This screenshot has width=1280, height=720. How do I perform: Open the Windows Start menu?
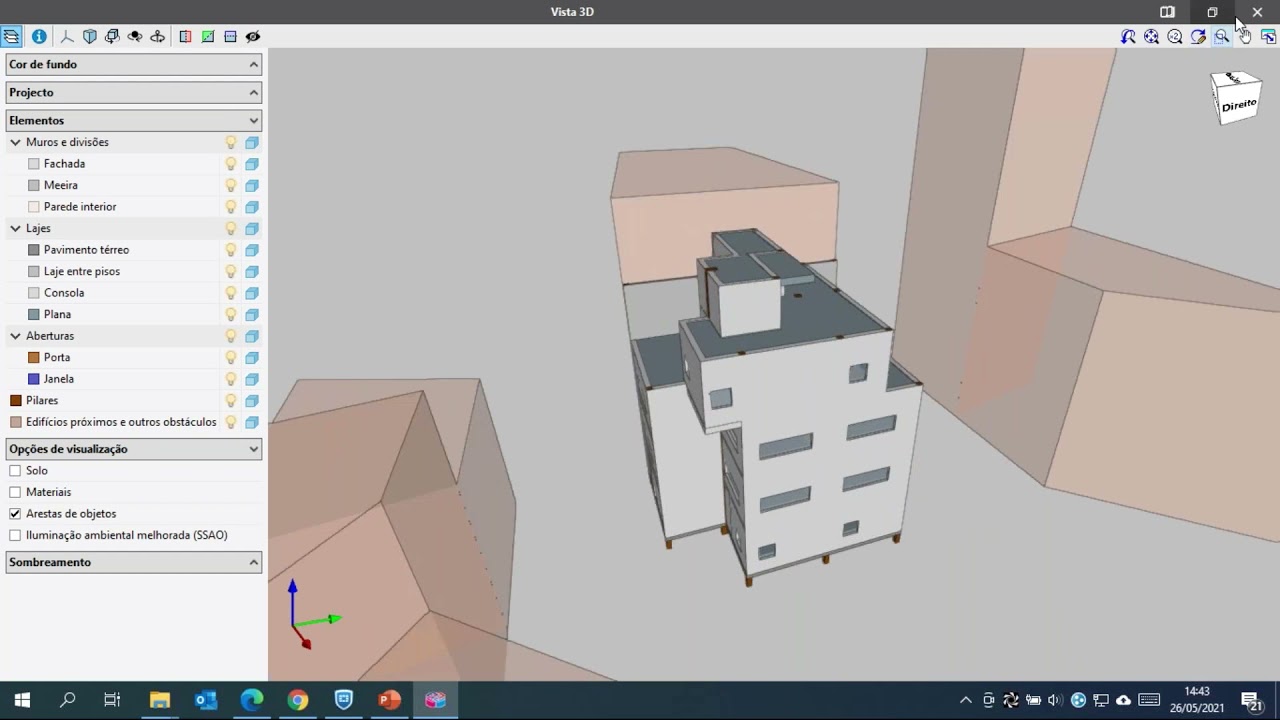(x=22, y=700)
